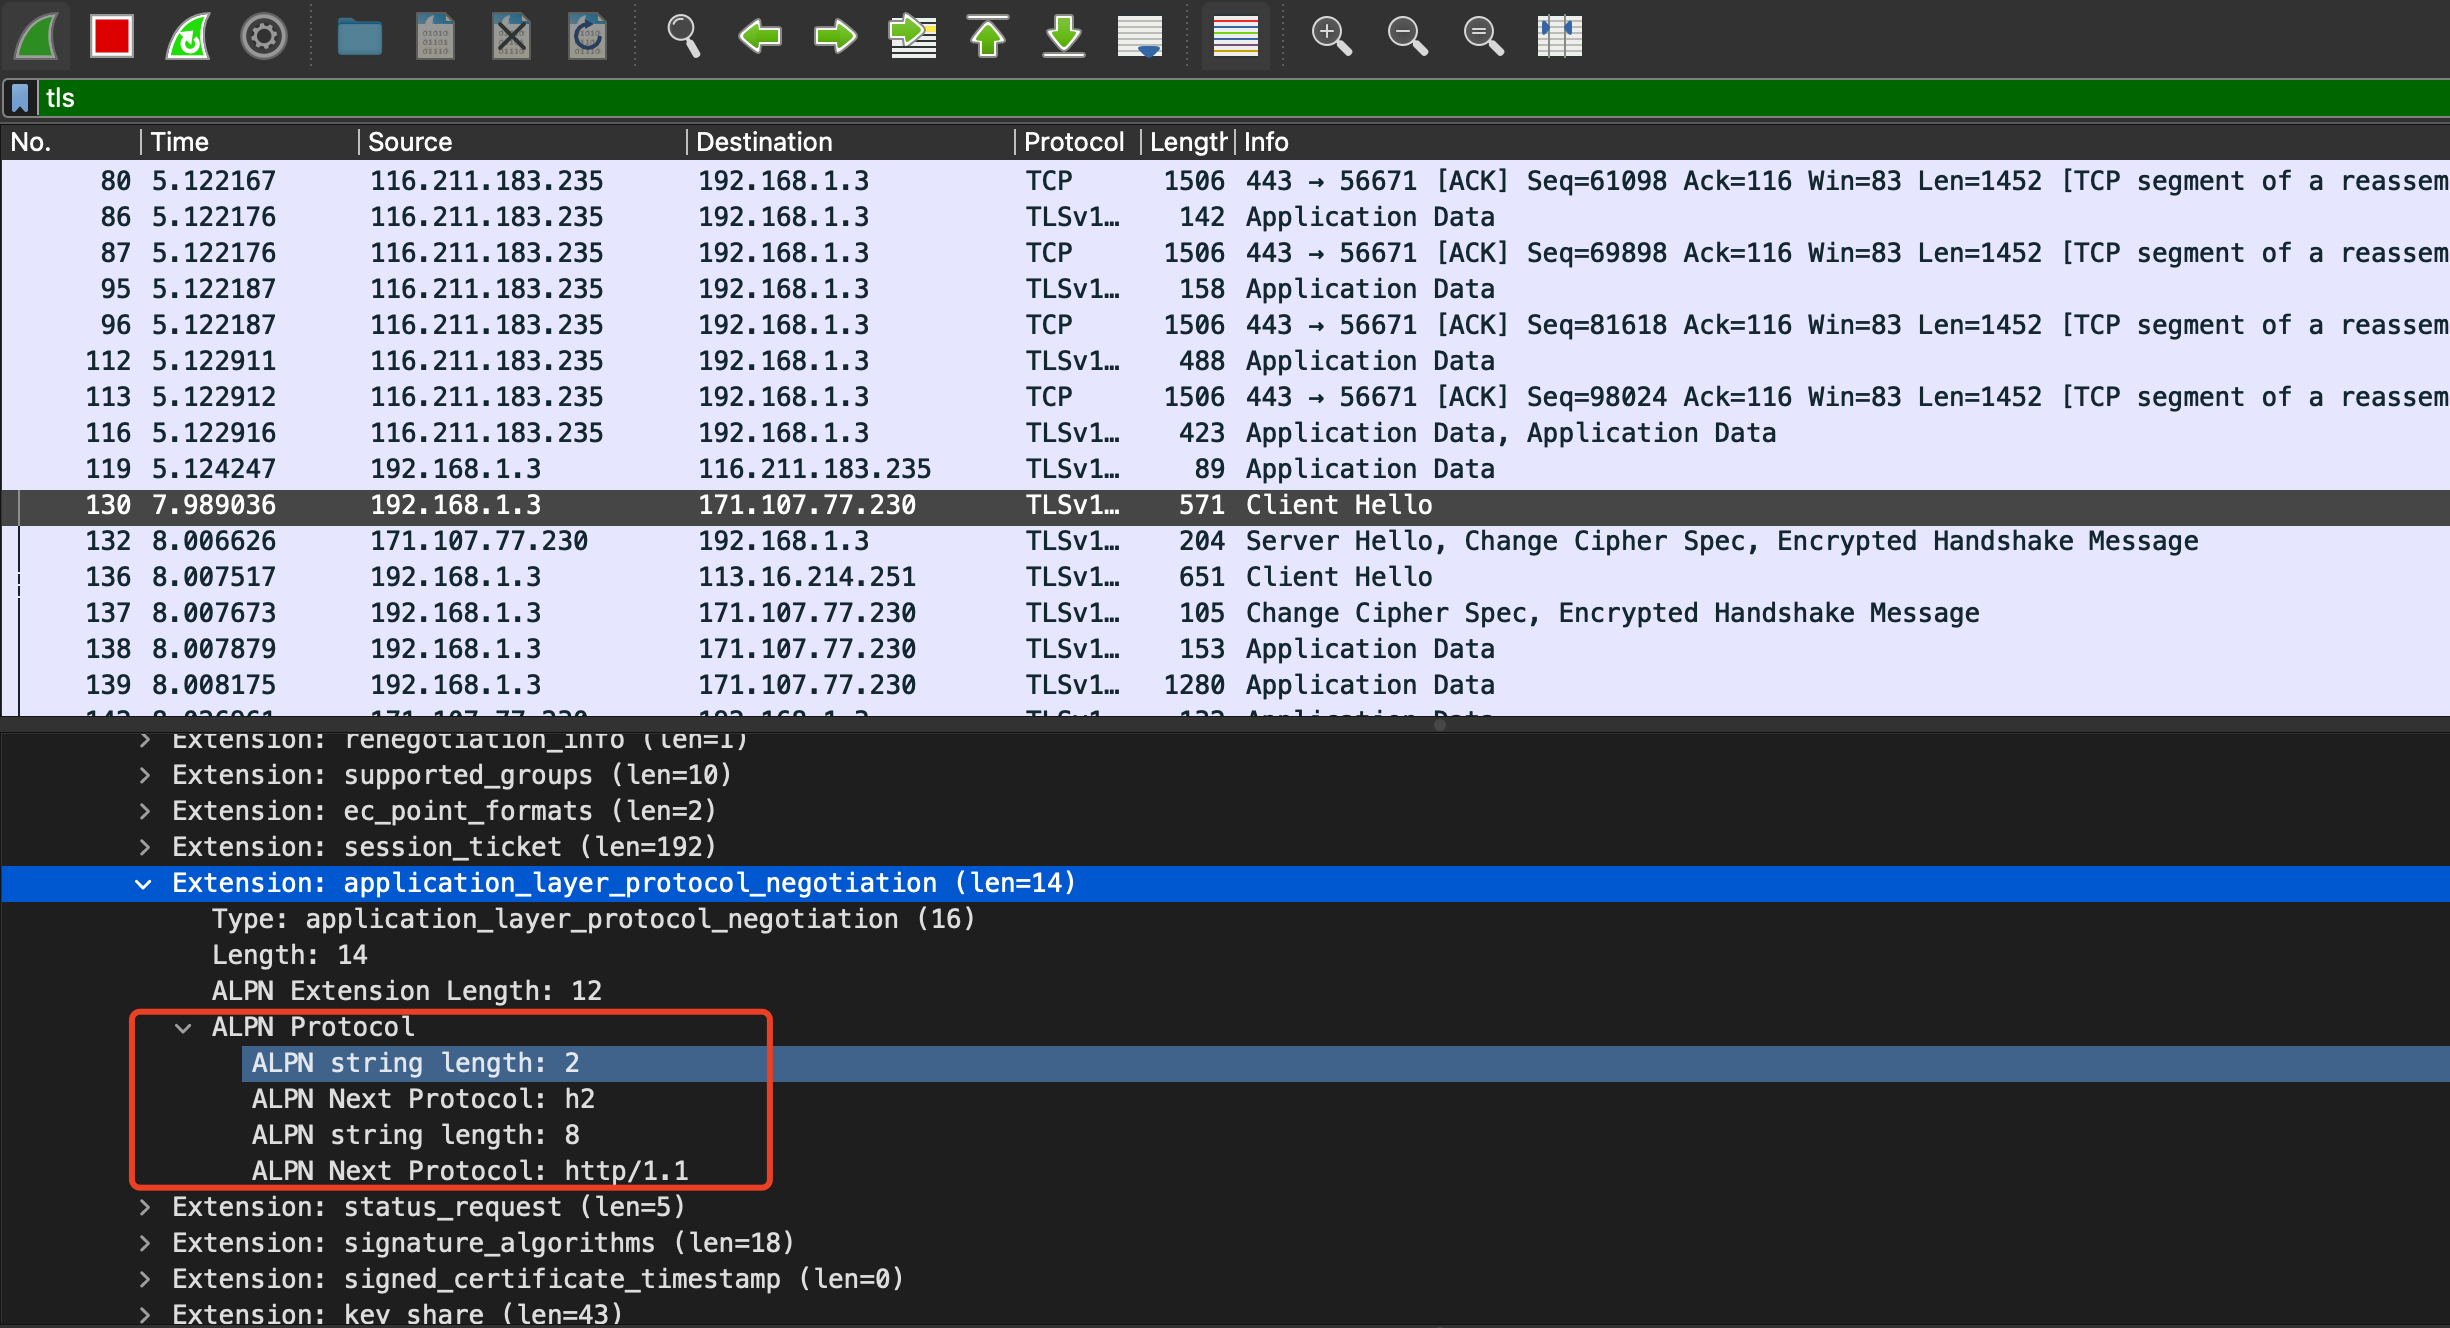The height and width of the screenshot is (1328, 2450).
Task: Toggle auto scroll during live capture
Action: 1140,37
